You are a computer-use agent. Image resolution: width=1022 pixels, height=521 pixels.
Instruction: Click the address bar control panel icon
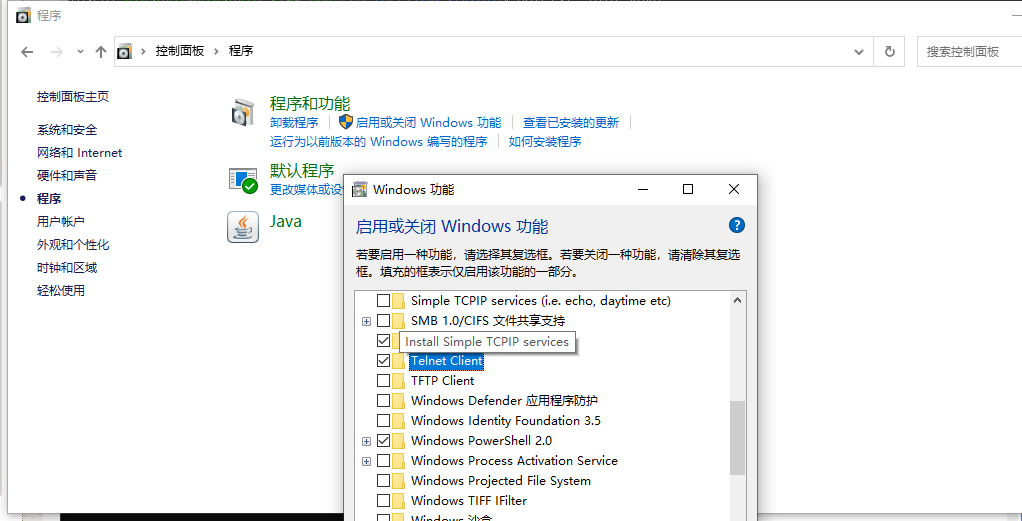(124, 52)
